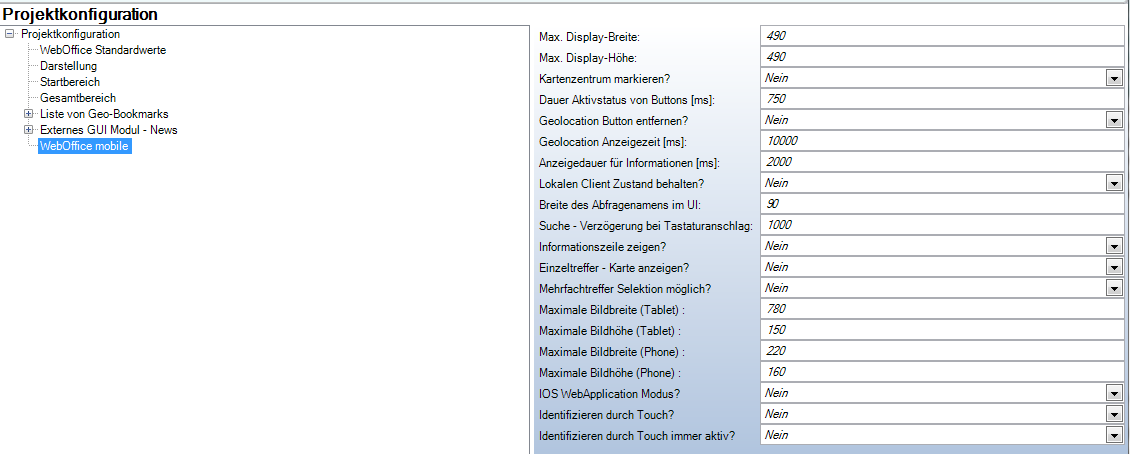Screen dimensions: 1130x454
Task: Open the Geolocation Button entfernen dropdown
Action: tap(1113, 120)
